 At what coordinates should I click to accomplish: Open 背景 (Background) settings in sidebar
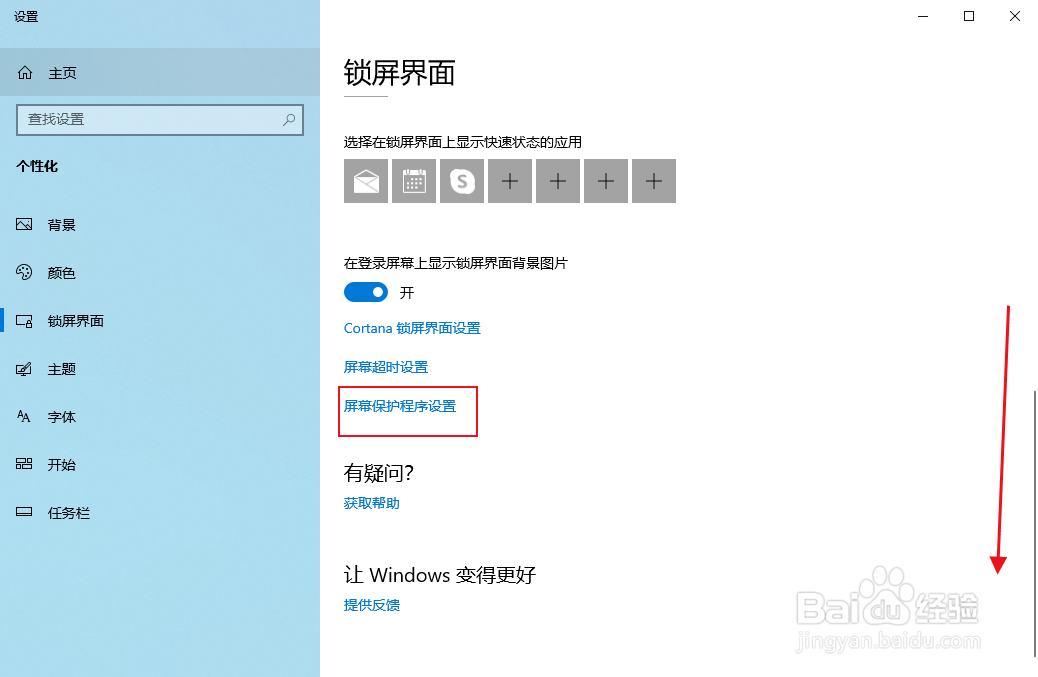[60, 224]
